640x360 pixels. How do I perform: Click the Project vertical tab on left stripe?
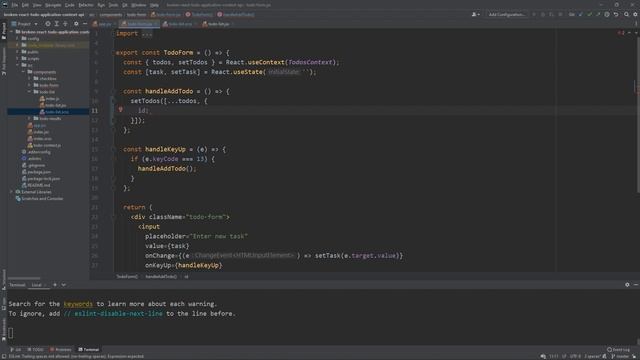tap(4, 31)
